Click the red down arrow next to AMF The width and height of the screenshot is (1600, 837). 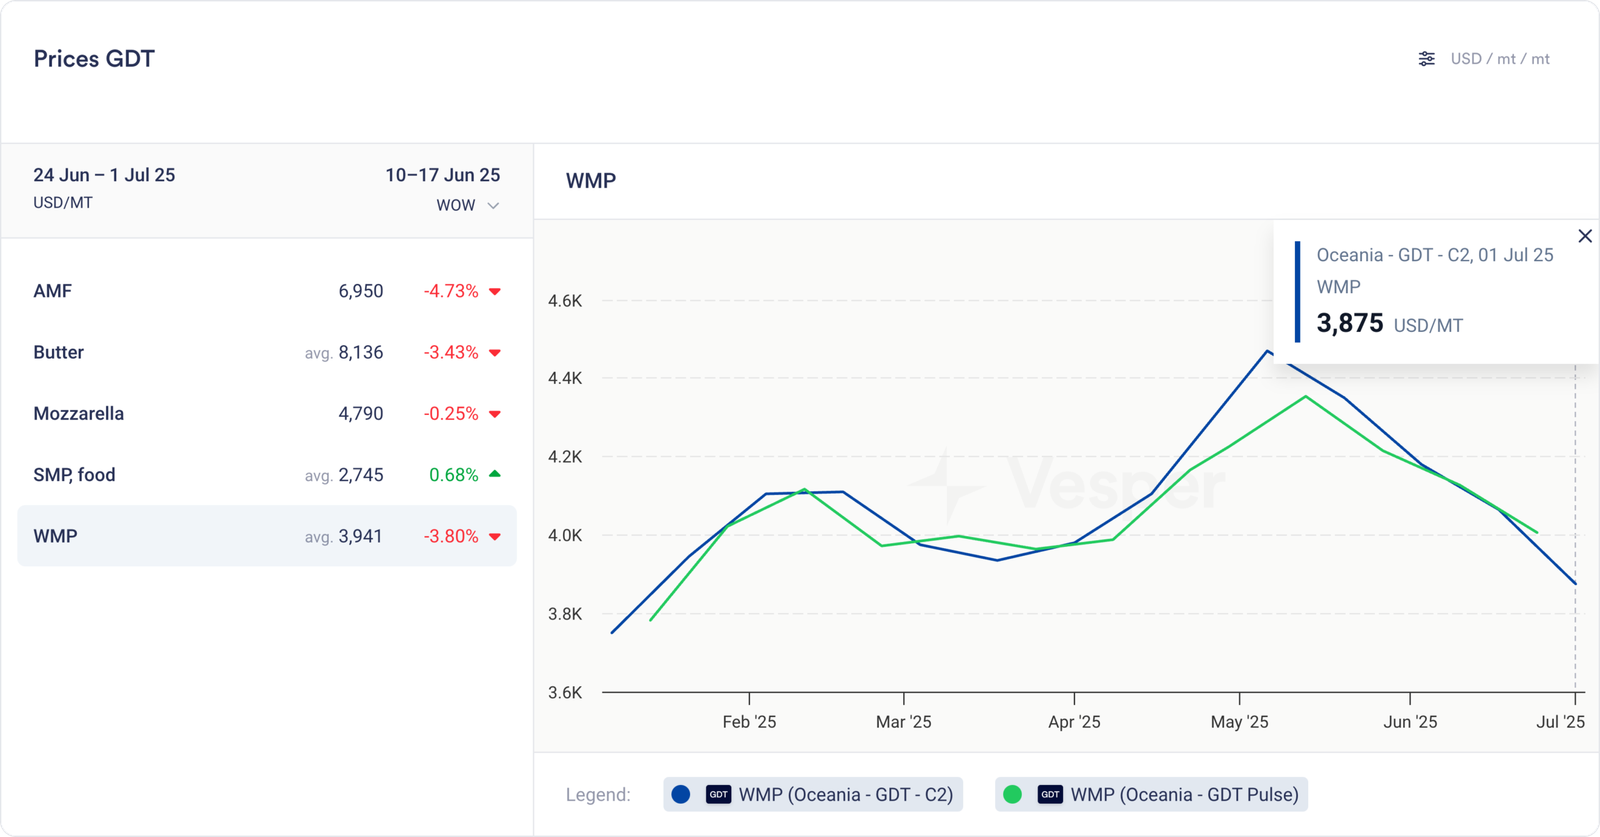pyautogui.click(x=494, y=292)
